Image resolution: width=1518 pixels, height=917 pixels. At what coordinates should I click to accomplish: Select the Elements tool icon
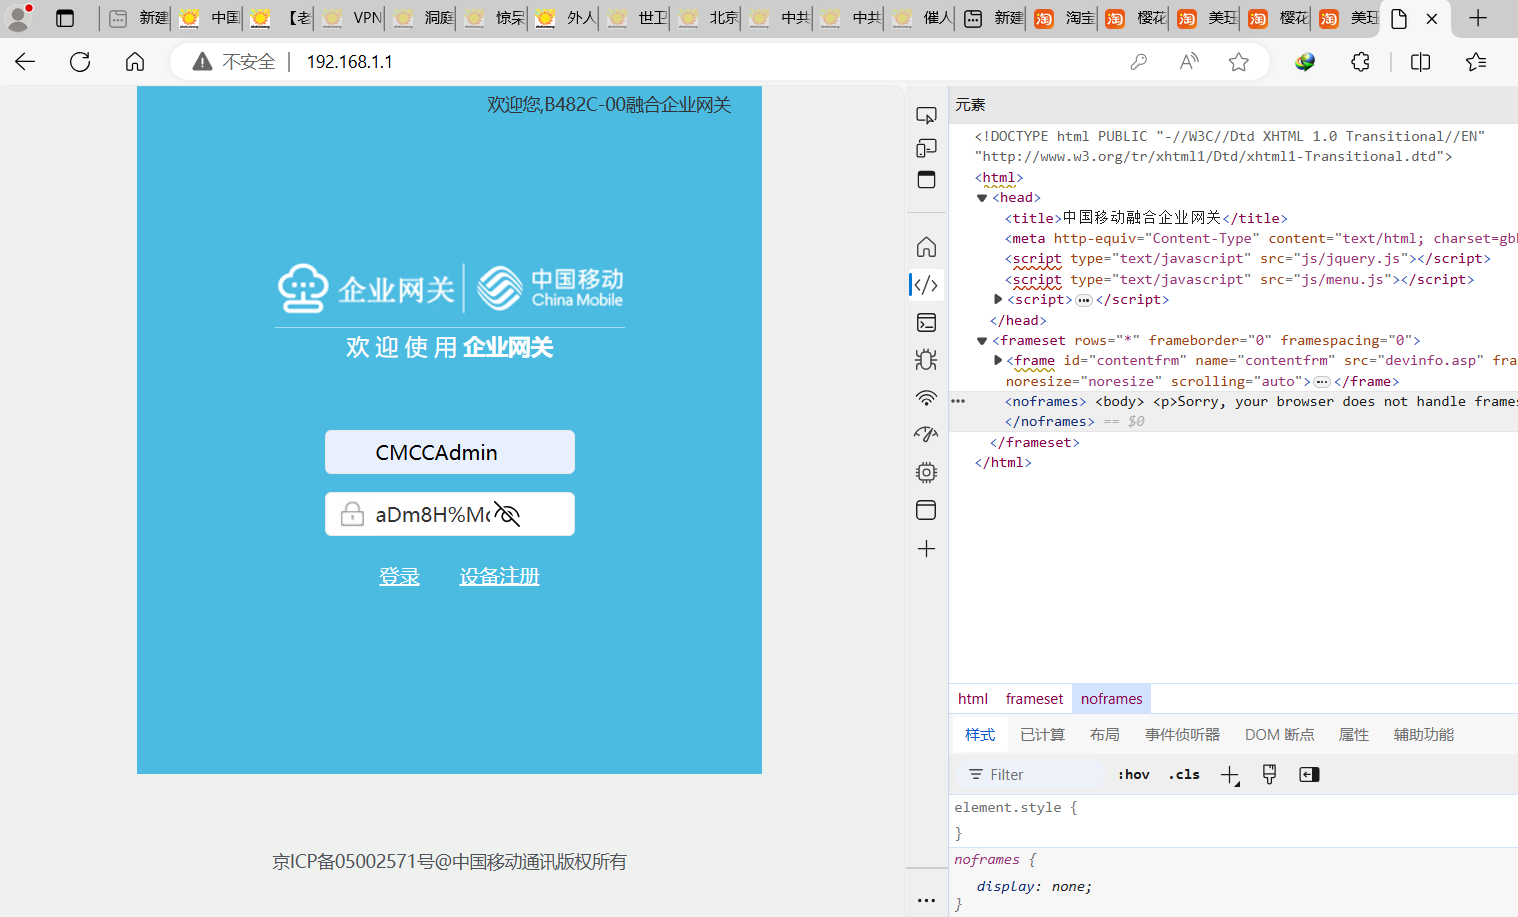click(x=926, y=285)
